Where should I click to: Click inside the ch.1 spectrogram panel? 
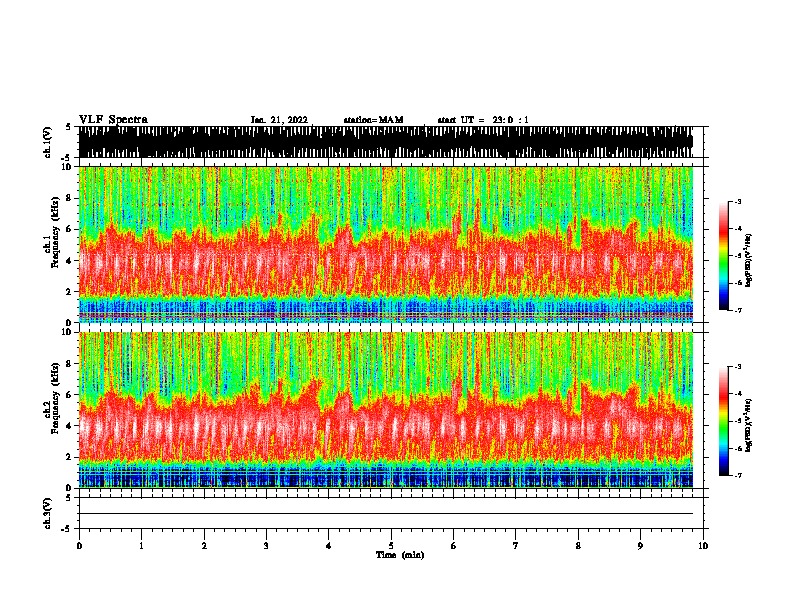[386, 244]
